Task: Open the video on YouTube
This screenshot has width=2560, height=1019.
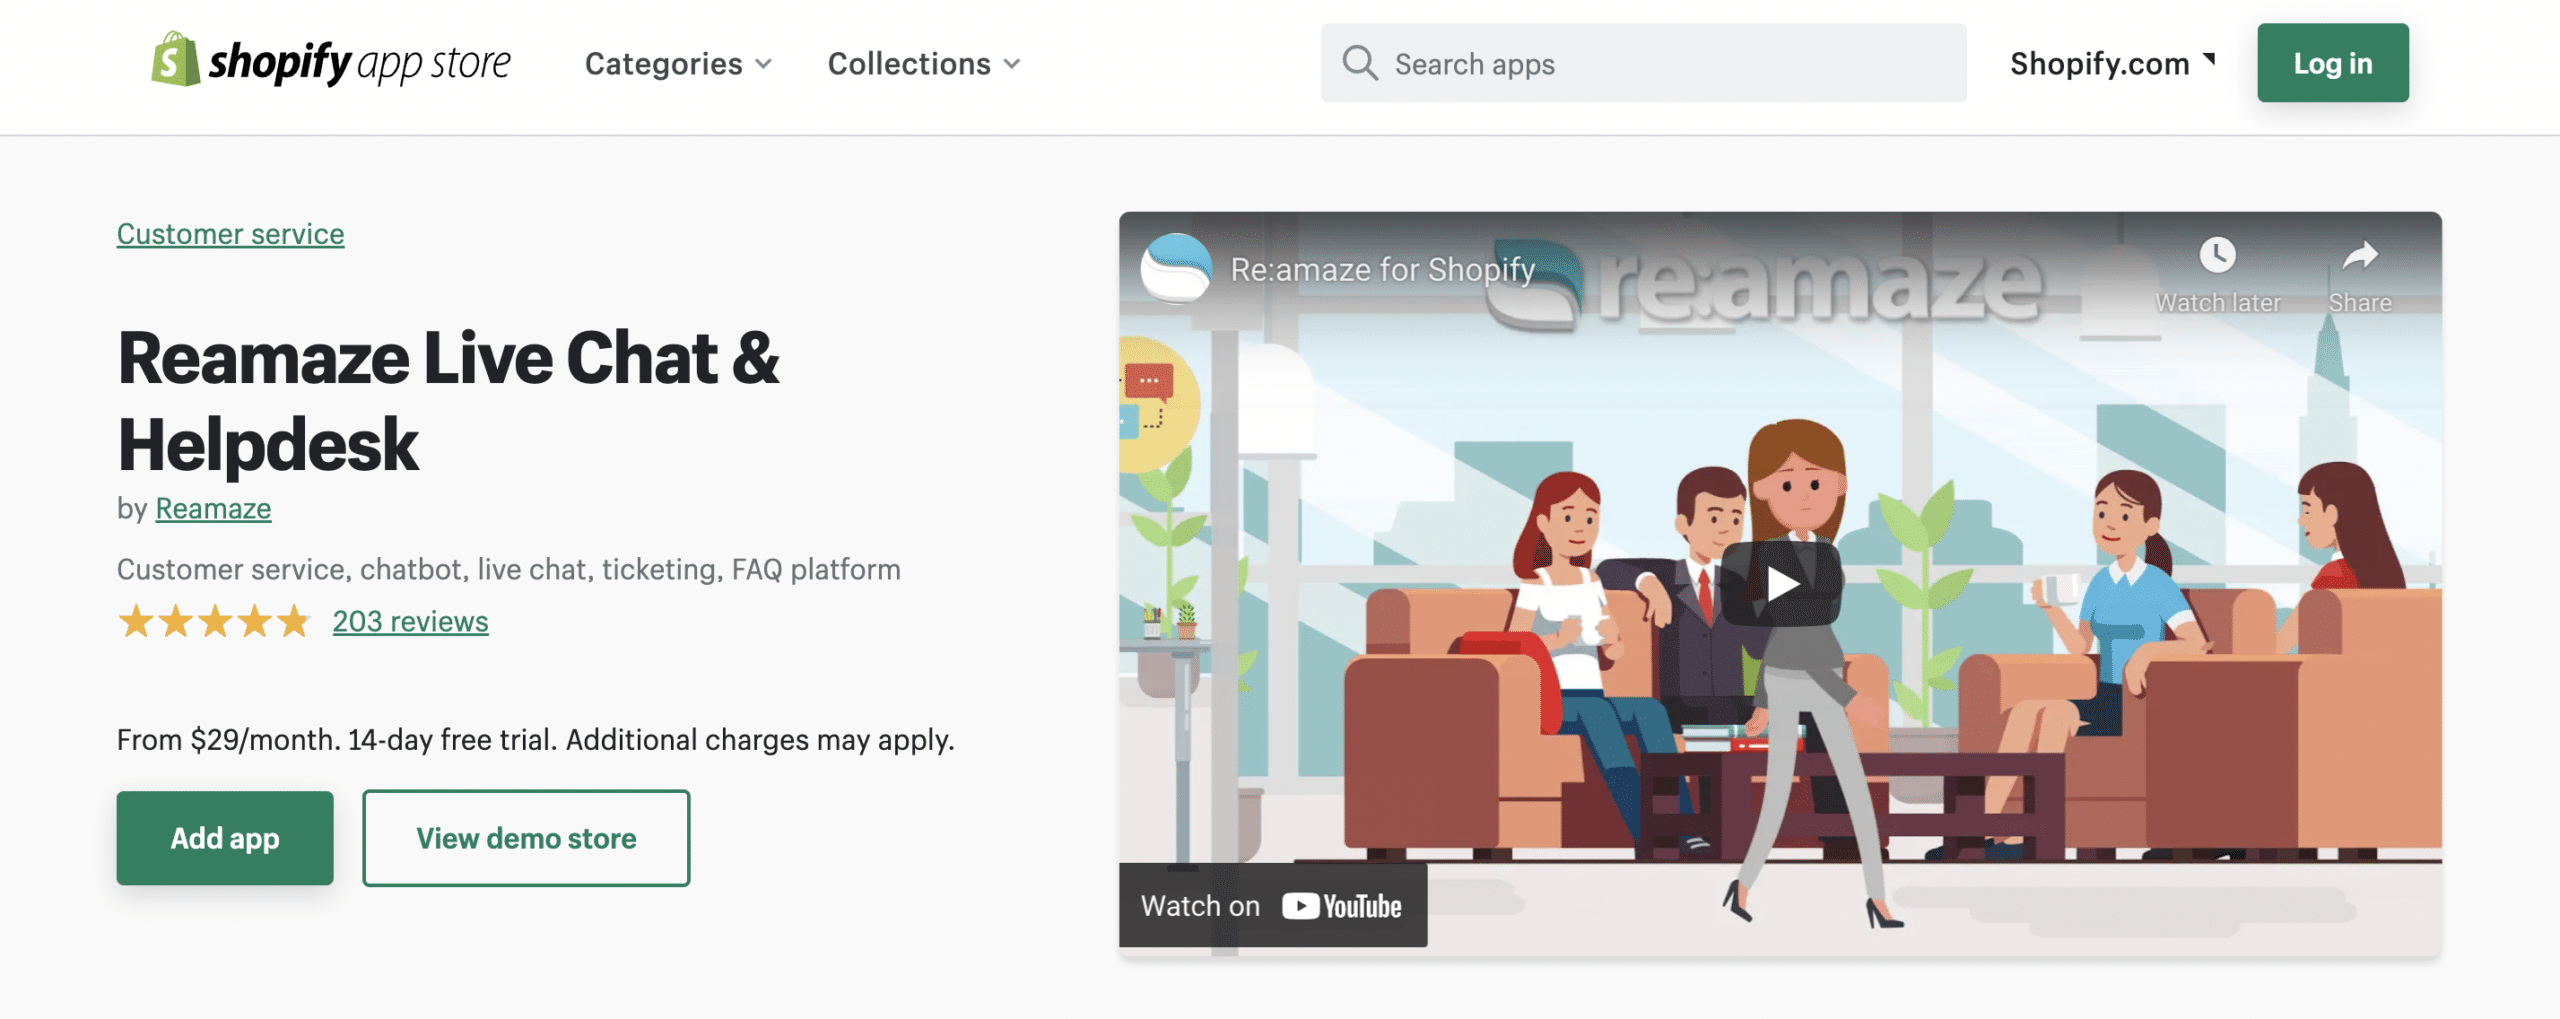Action: [x=1272, y=906]
